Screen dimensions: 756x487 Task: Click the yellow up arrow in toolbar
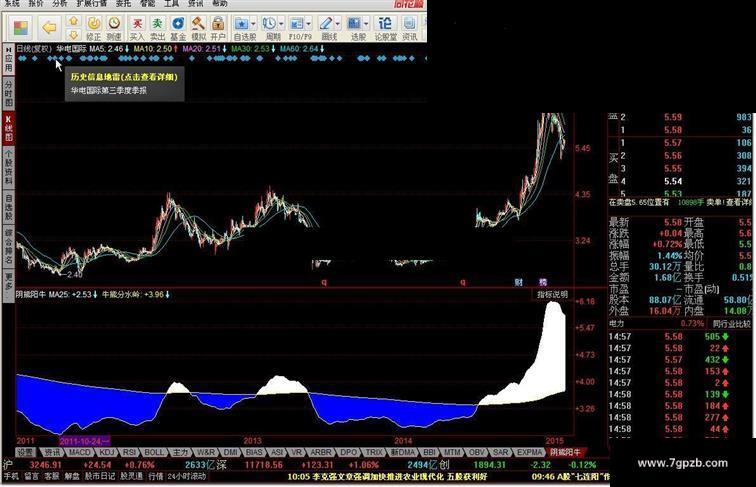coord(73,21)
